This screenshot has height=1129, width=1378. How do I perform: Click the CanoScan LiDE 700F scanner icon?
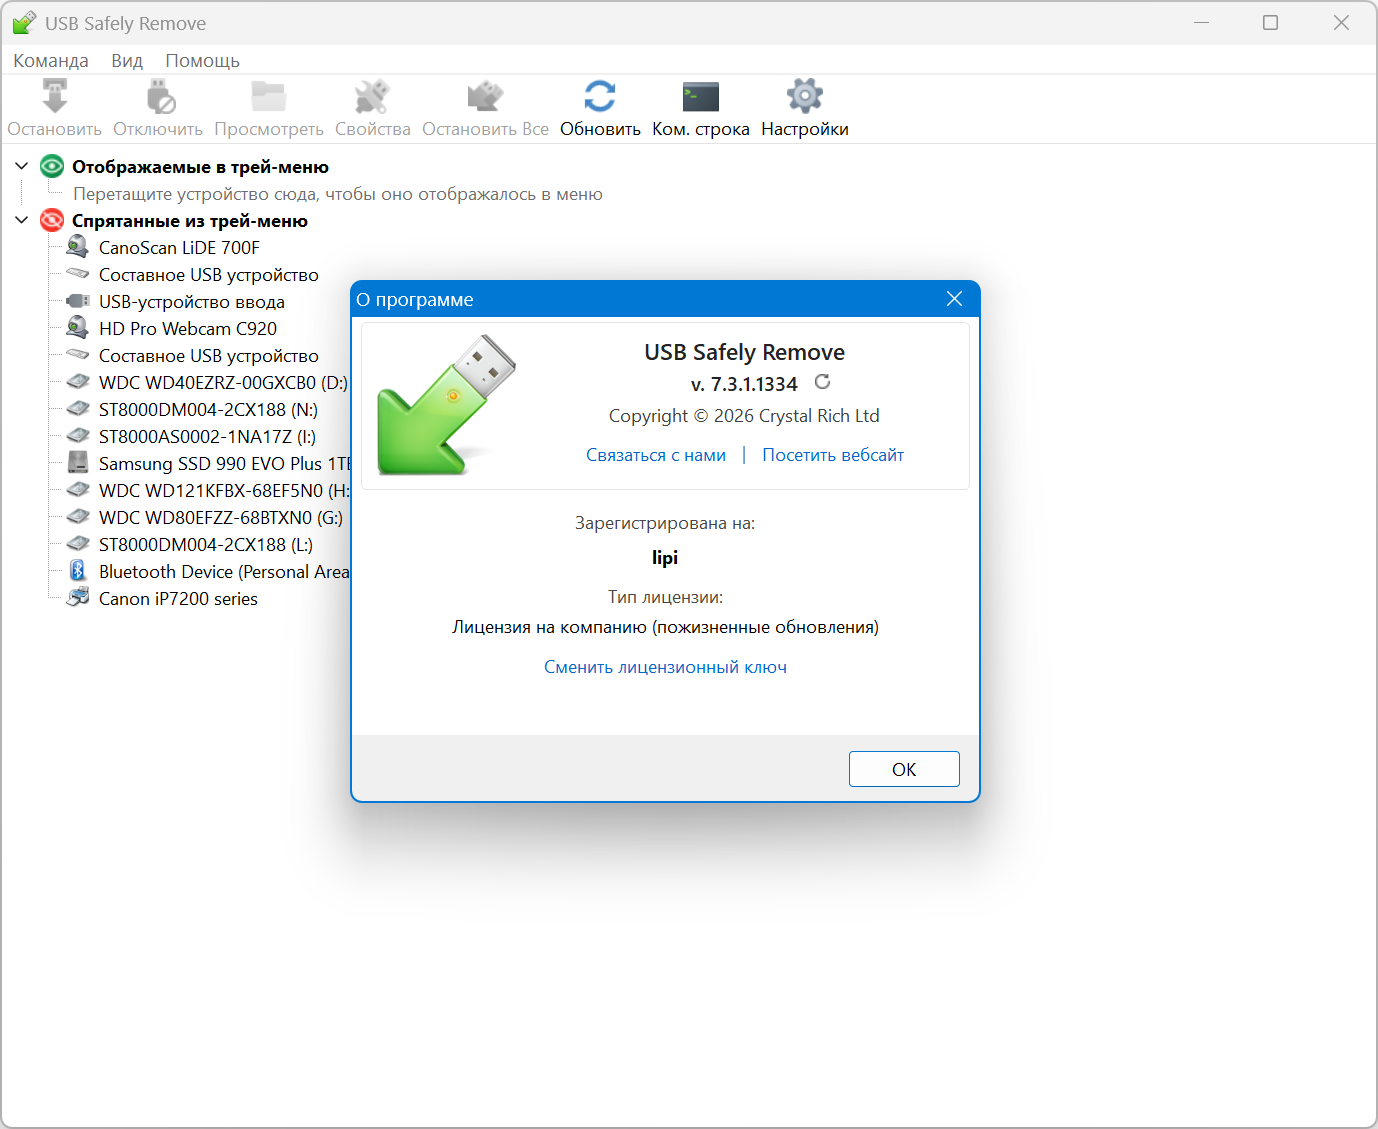point(78,247)
